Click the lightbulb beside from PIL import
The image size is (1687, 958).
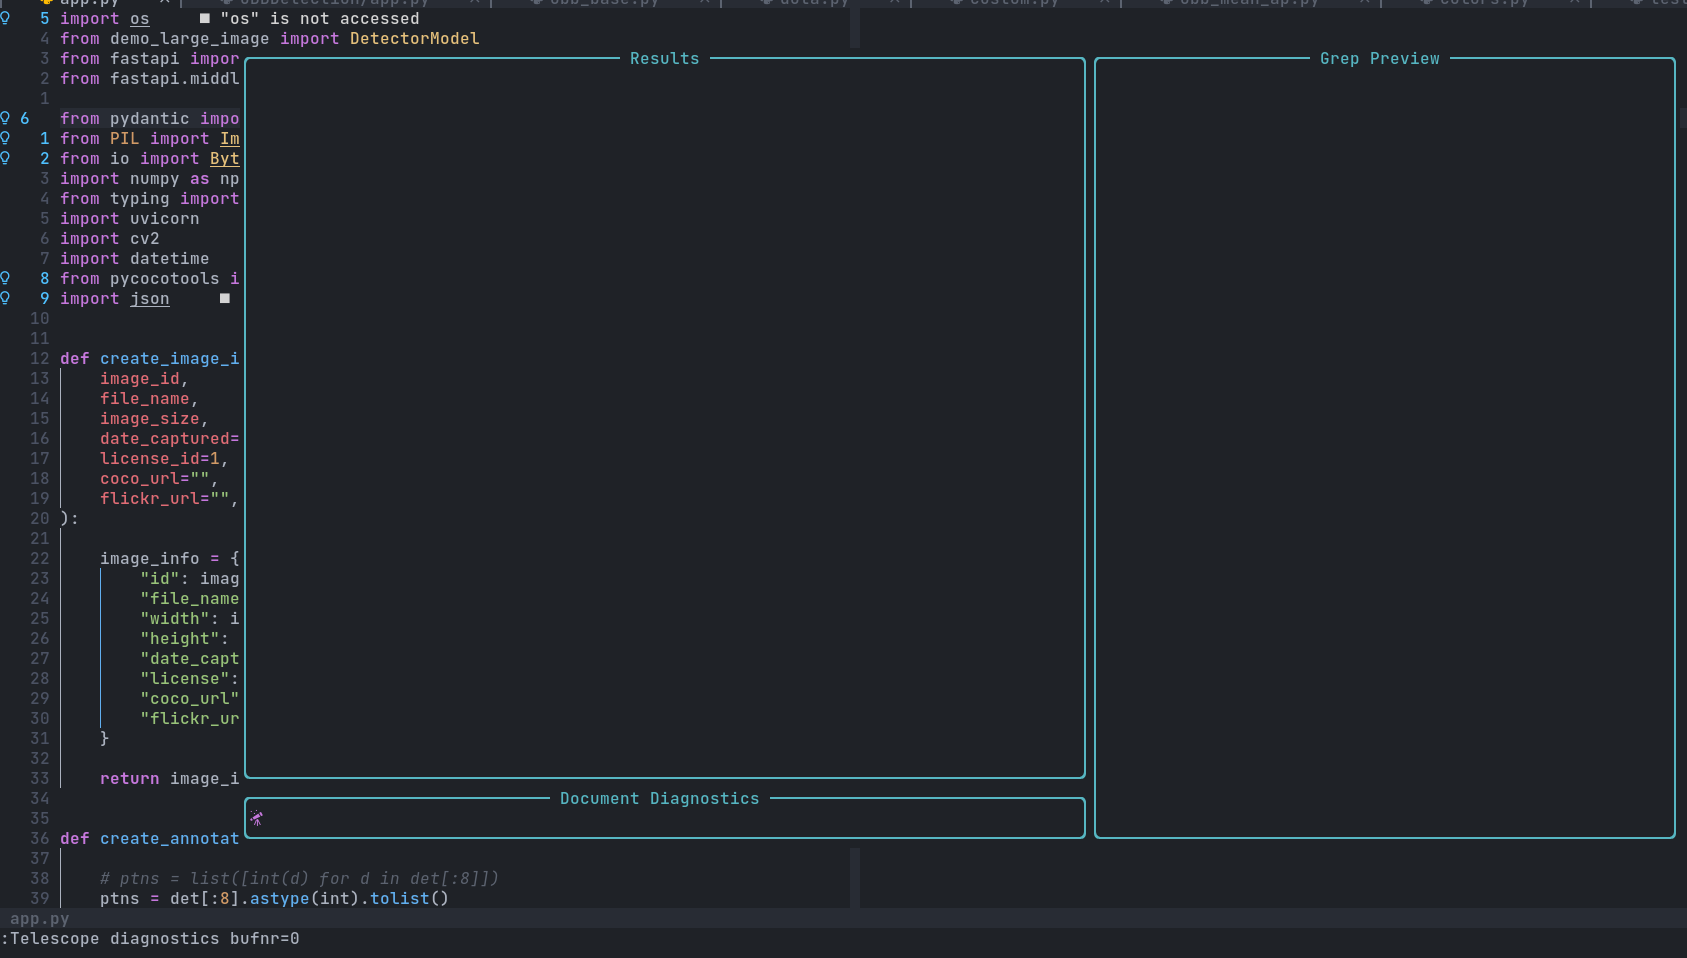coord(5,138)
